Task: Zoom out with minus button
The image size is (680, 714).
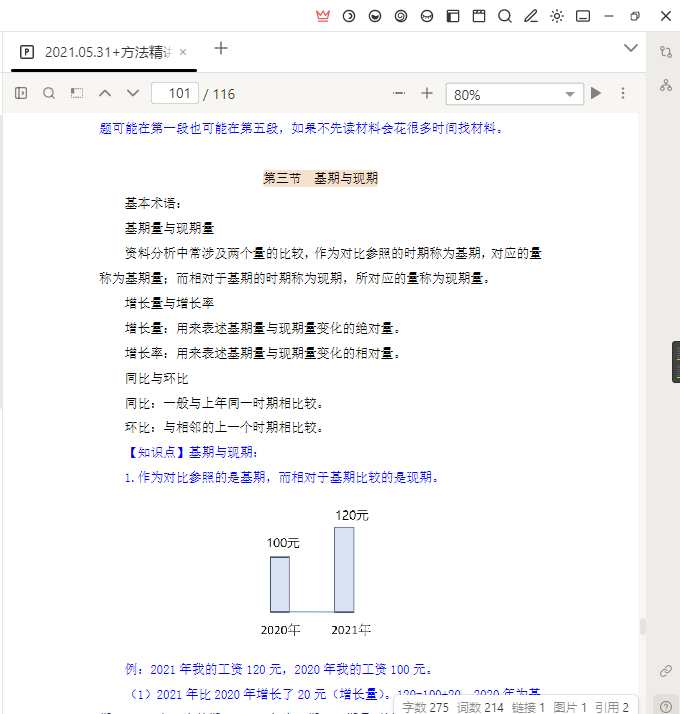Action: point(399,93)
